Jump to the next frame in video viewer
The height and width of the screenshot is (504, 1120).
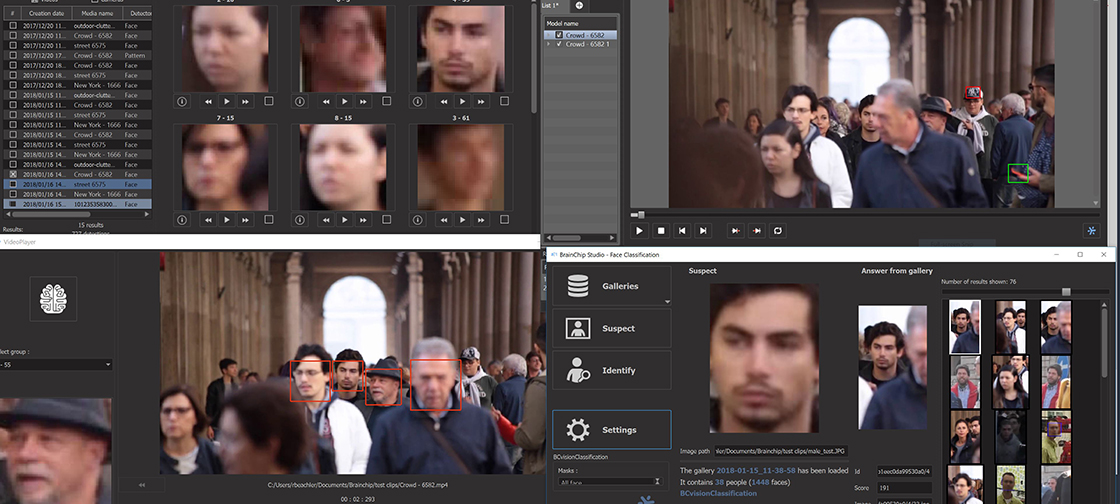[704, 230]
